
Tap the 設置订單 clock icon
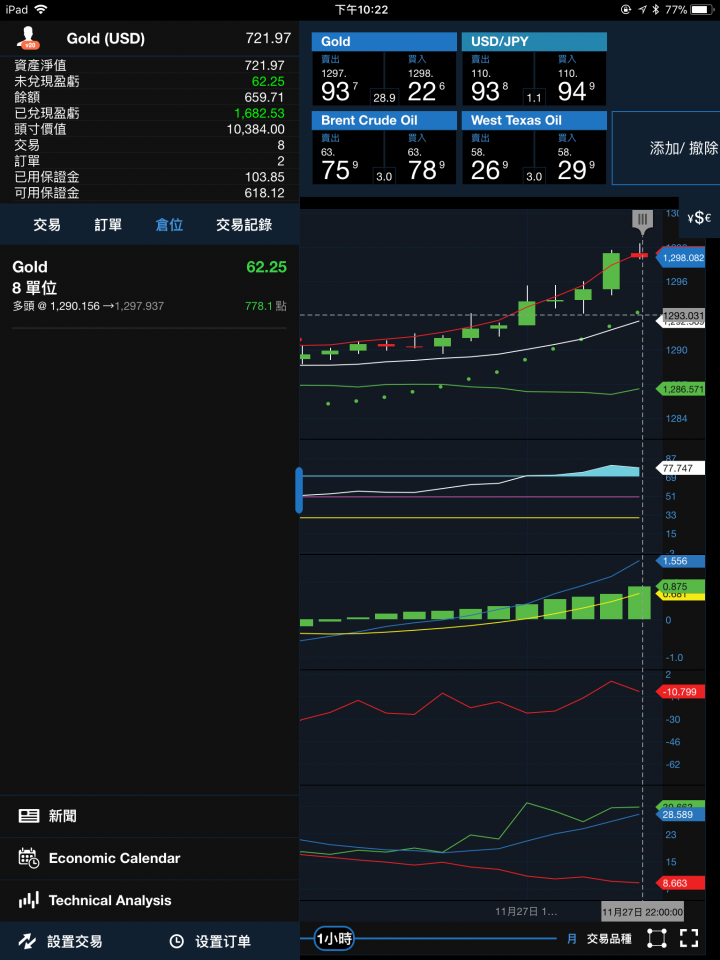point(177,941)
